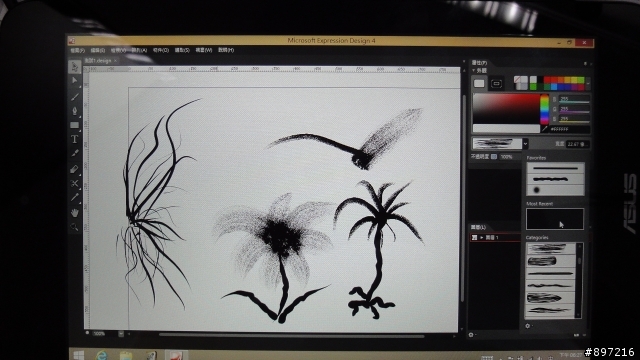Toggle visibility of layer 1

475,237
